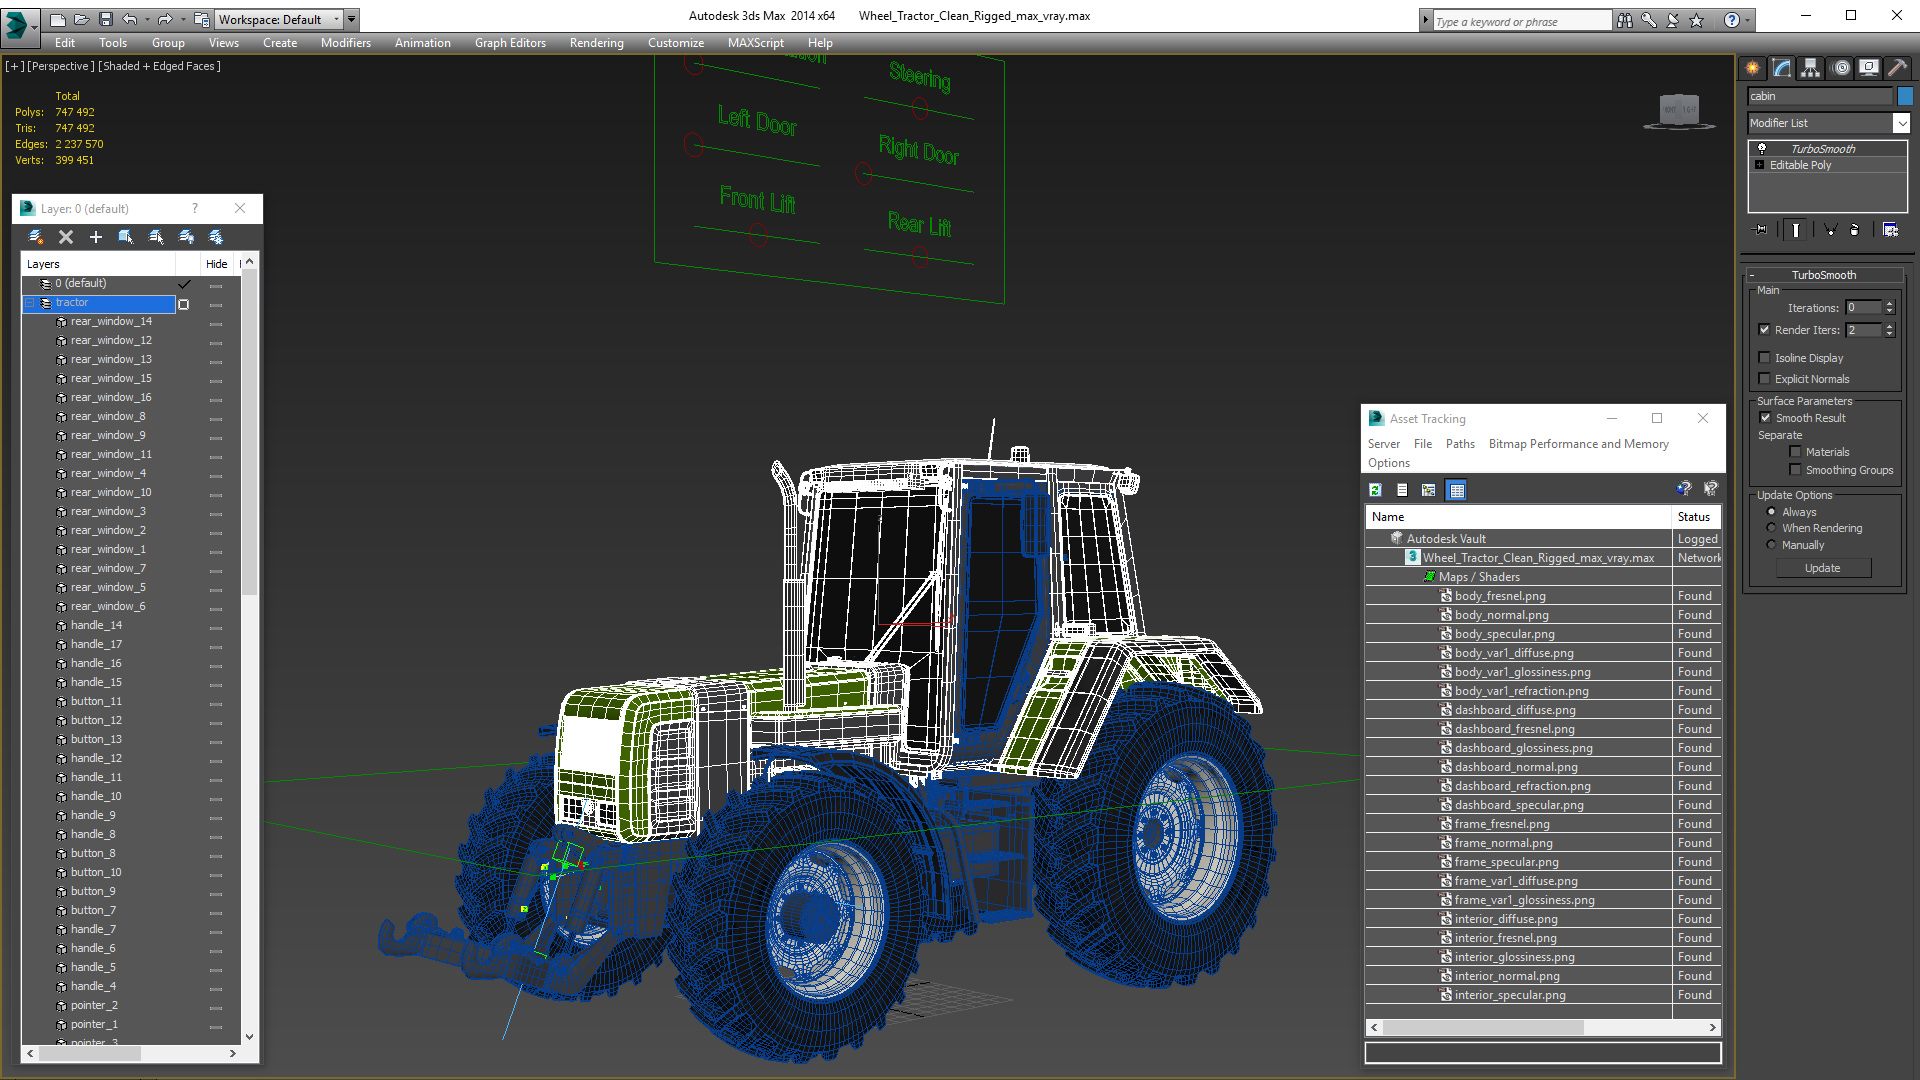The width and height of the screenshot is (1920, 1080).
Task: Click the keyword search input field
Action: point(1523,21)
